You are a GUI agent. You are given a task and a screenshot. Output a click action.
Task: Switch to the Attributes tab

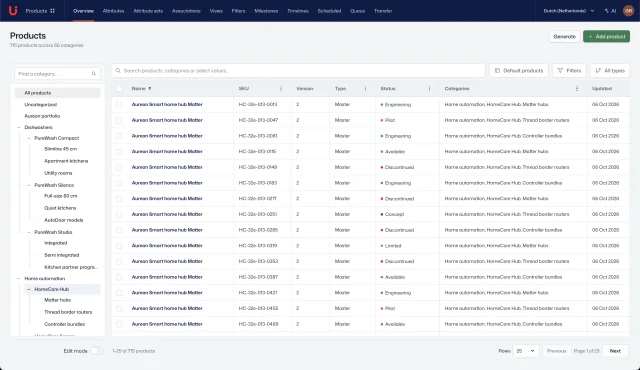(x=113, y=11)
